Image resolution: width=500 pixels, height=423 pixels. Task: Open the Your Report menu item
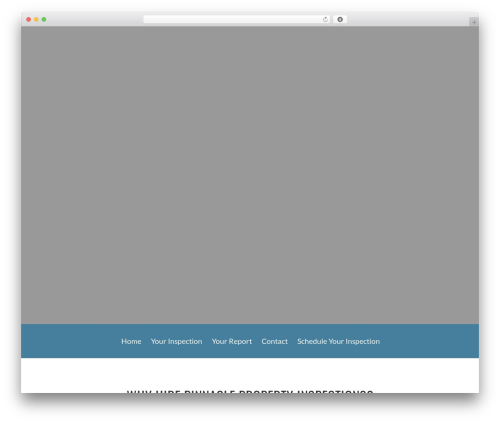[x=232, y=341]
